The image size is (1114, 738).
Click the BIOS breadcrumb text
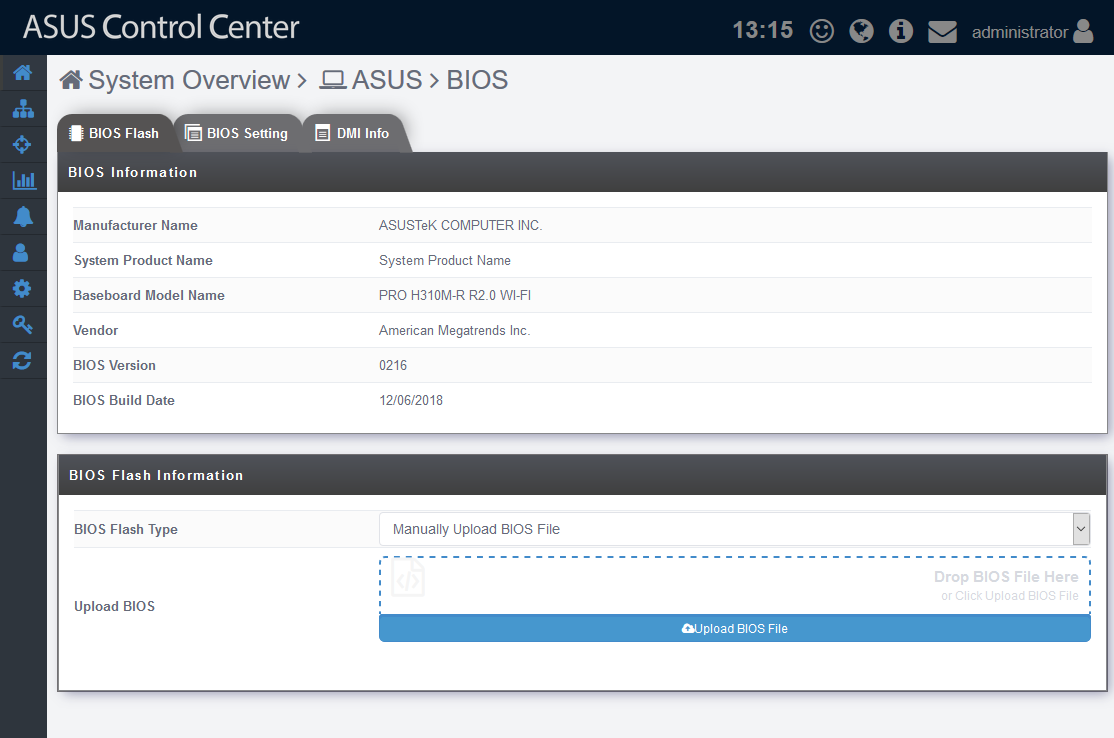[x=477, y=80]
